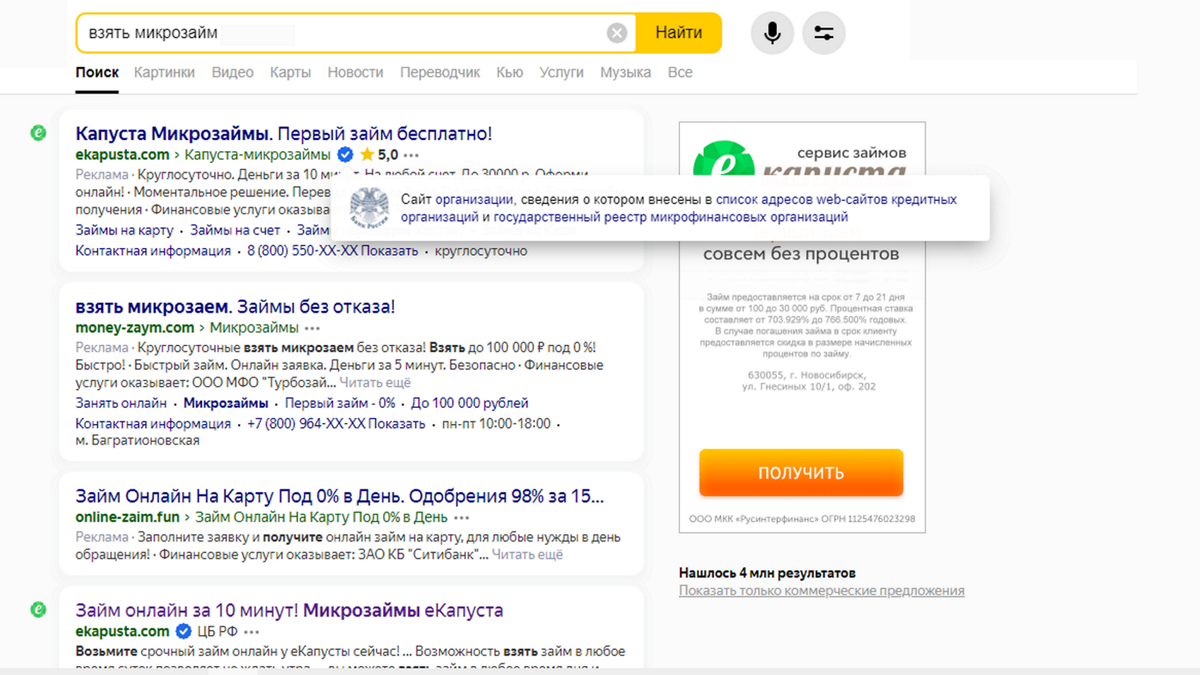This screenshot has height=675, width=1200.
Task: Open Контактная информация in the money-zaym result
Action: [x=153, y=424]
